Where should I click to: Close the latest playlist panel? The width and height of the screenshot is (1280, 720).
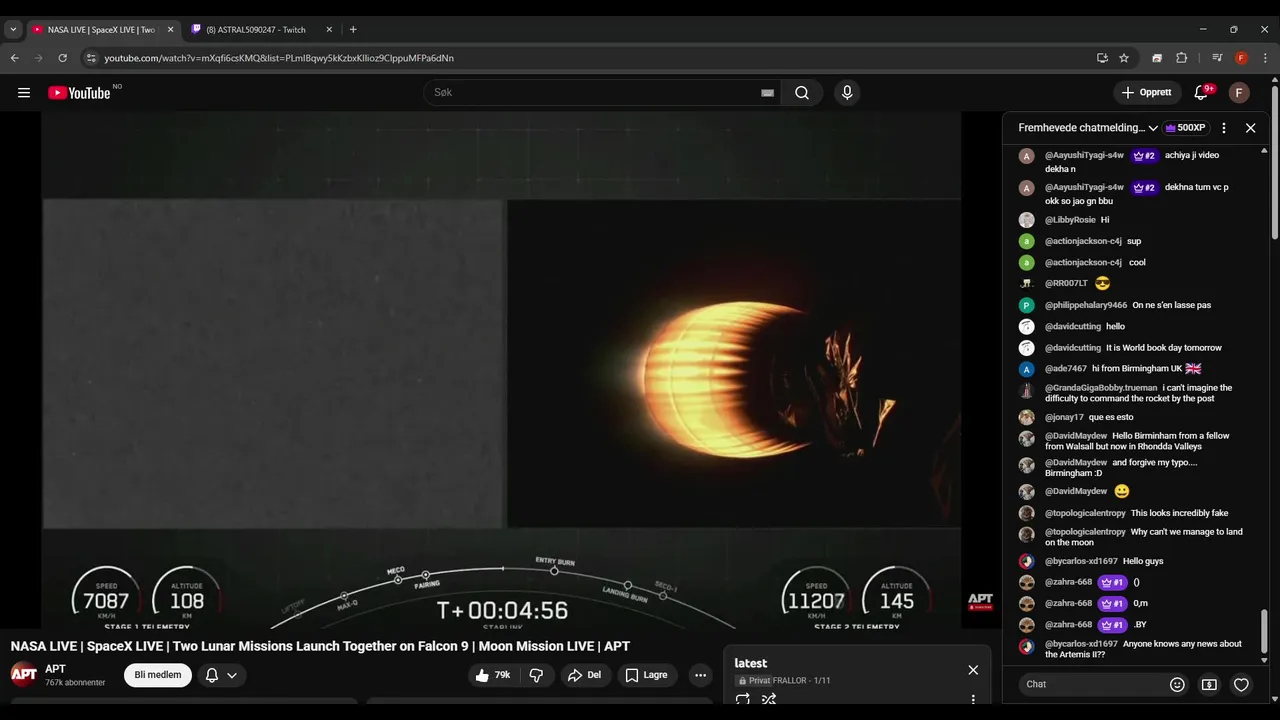pos(973,670)
